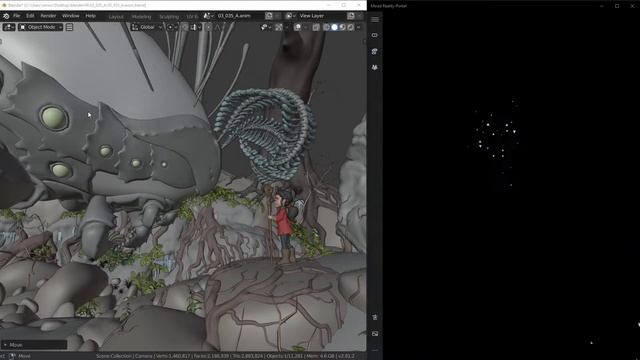Open Mixed Reality Portal hamburger menu

(x=375, y=20)
